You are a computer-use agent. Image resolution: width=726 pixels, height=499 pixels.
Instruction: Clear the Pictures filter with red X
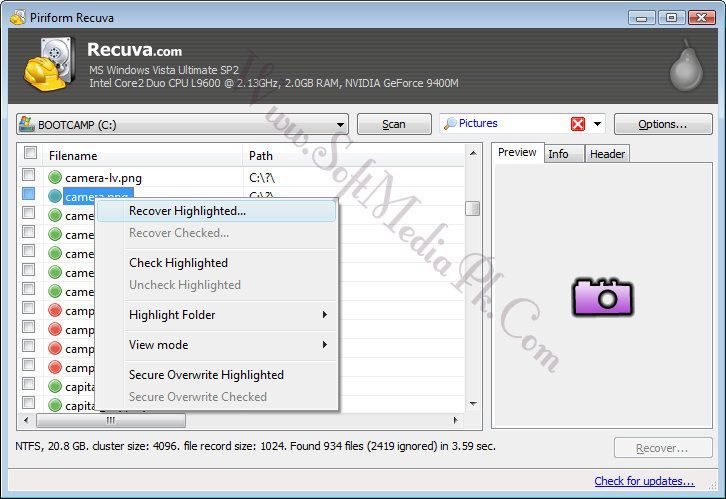click(577, 124)
